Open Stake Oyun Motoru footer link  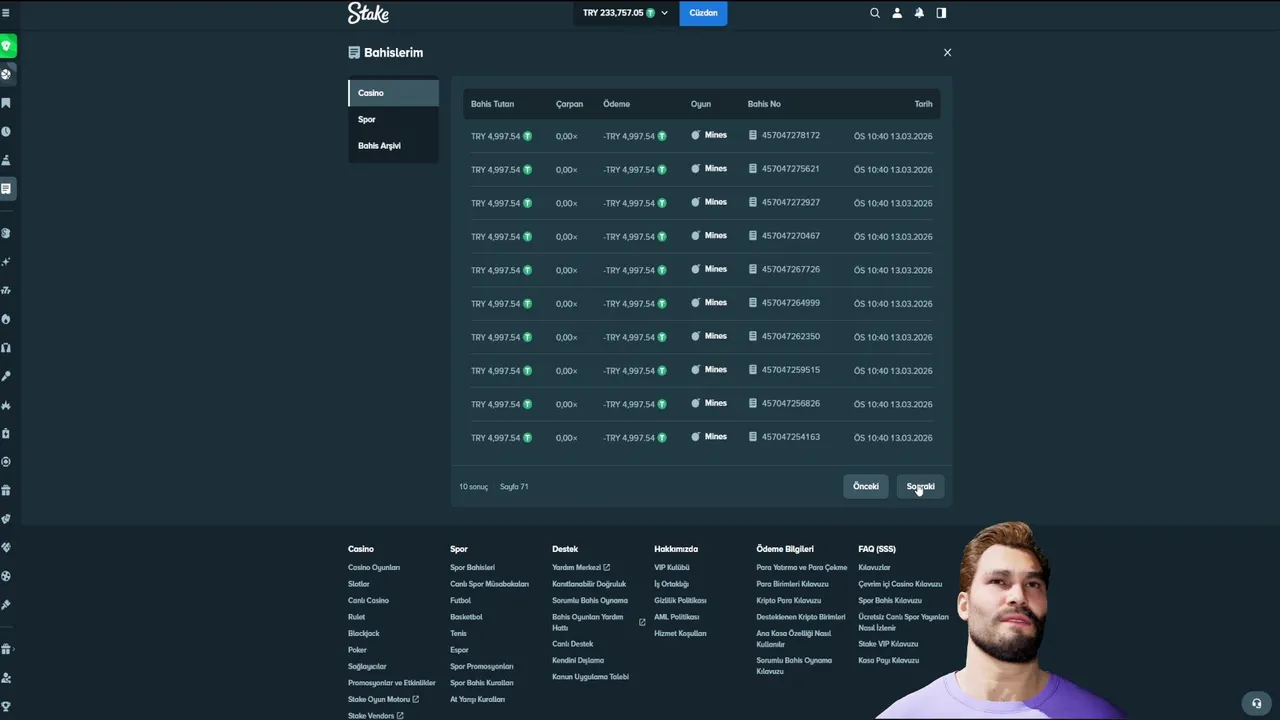383,699
